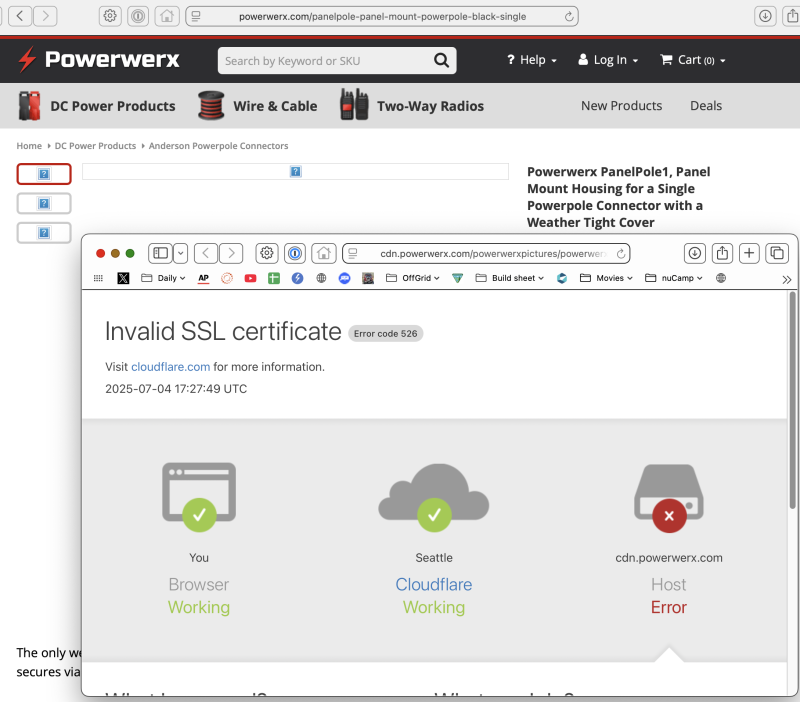This screenshot has width=800, height=702.
Task: Expand the nuCamp bookmarks folder
Action: [x=673, y=278]
